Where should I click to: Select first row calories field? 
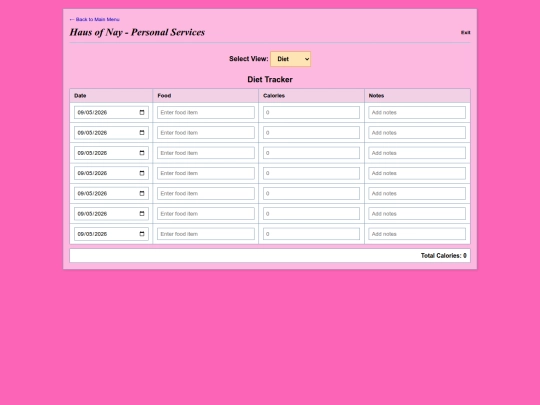[x=311, y=113]
